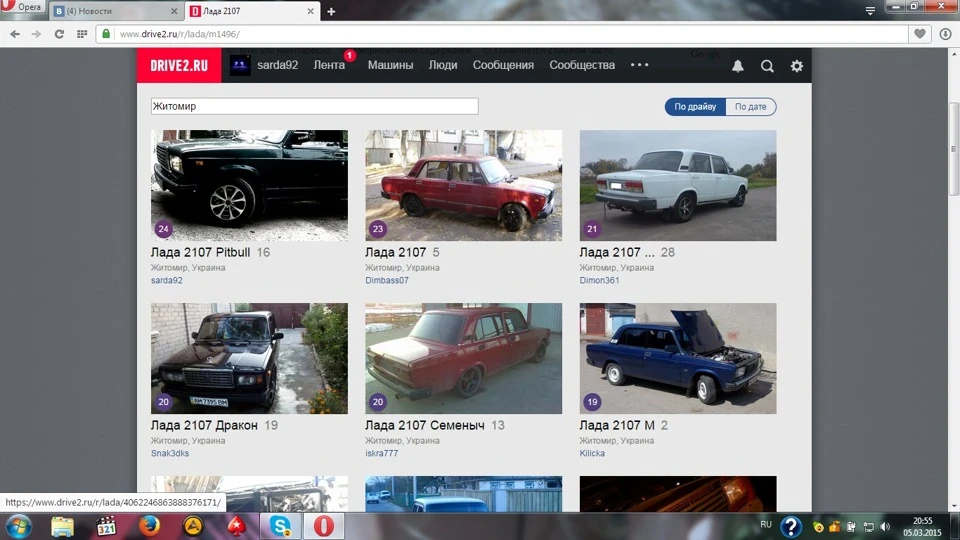The height and width of the screenshot is (540, 960).
Task: Sort by По драйву
Action: (695, 107)
